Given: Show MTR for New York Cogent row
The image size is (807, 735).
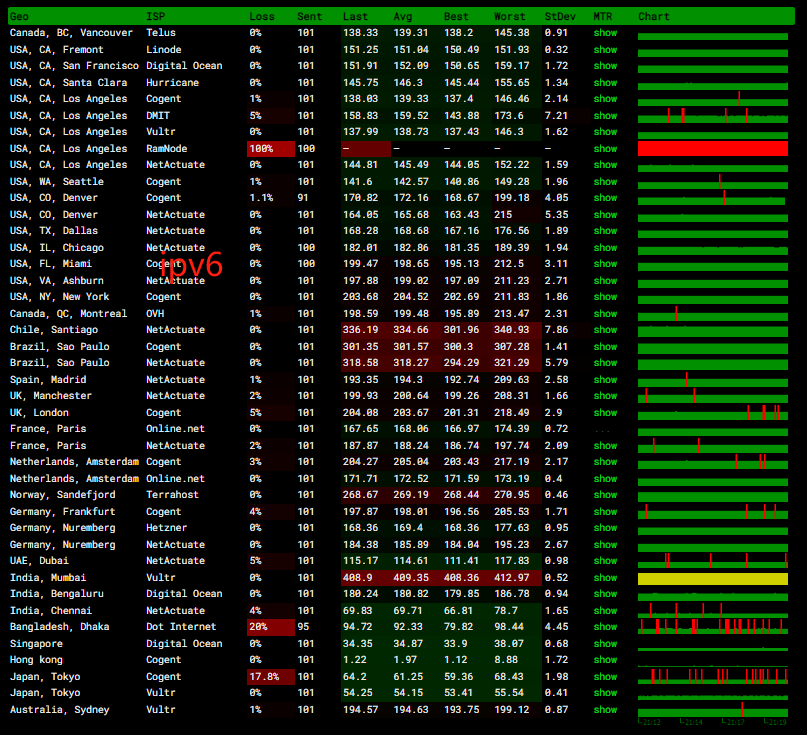Looking at the screenshot, I should (x=605, y=297).
